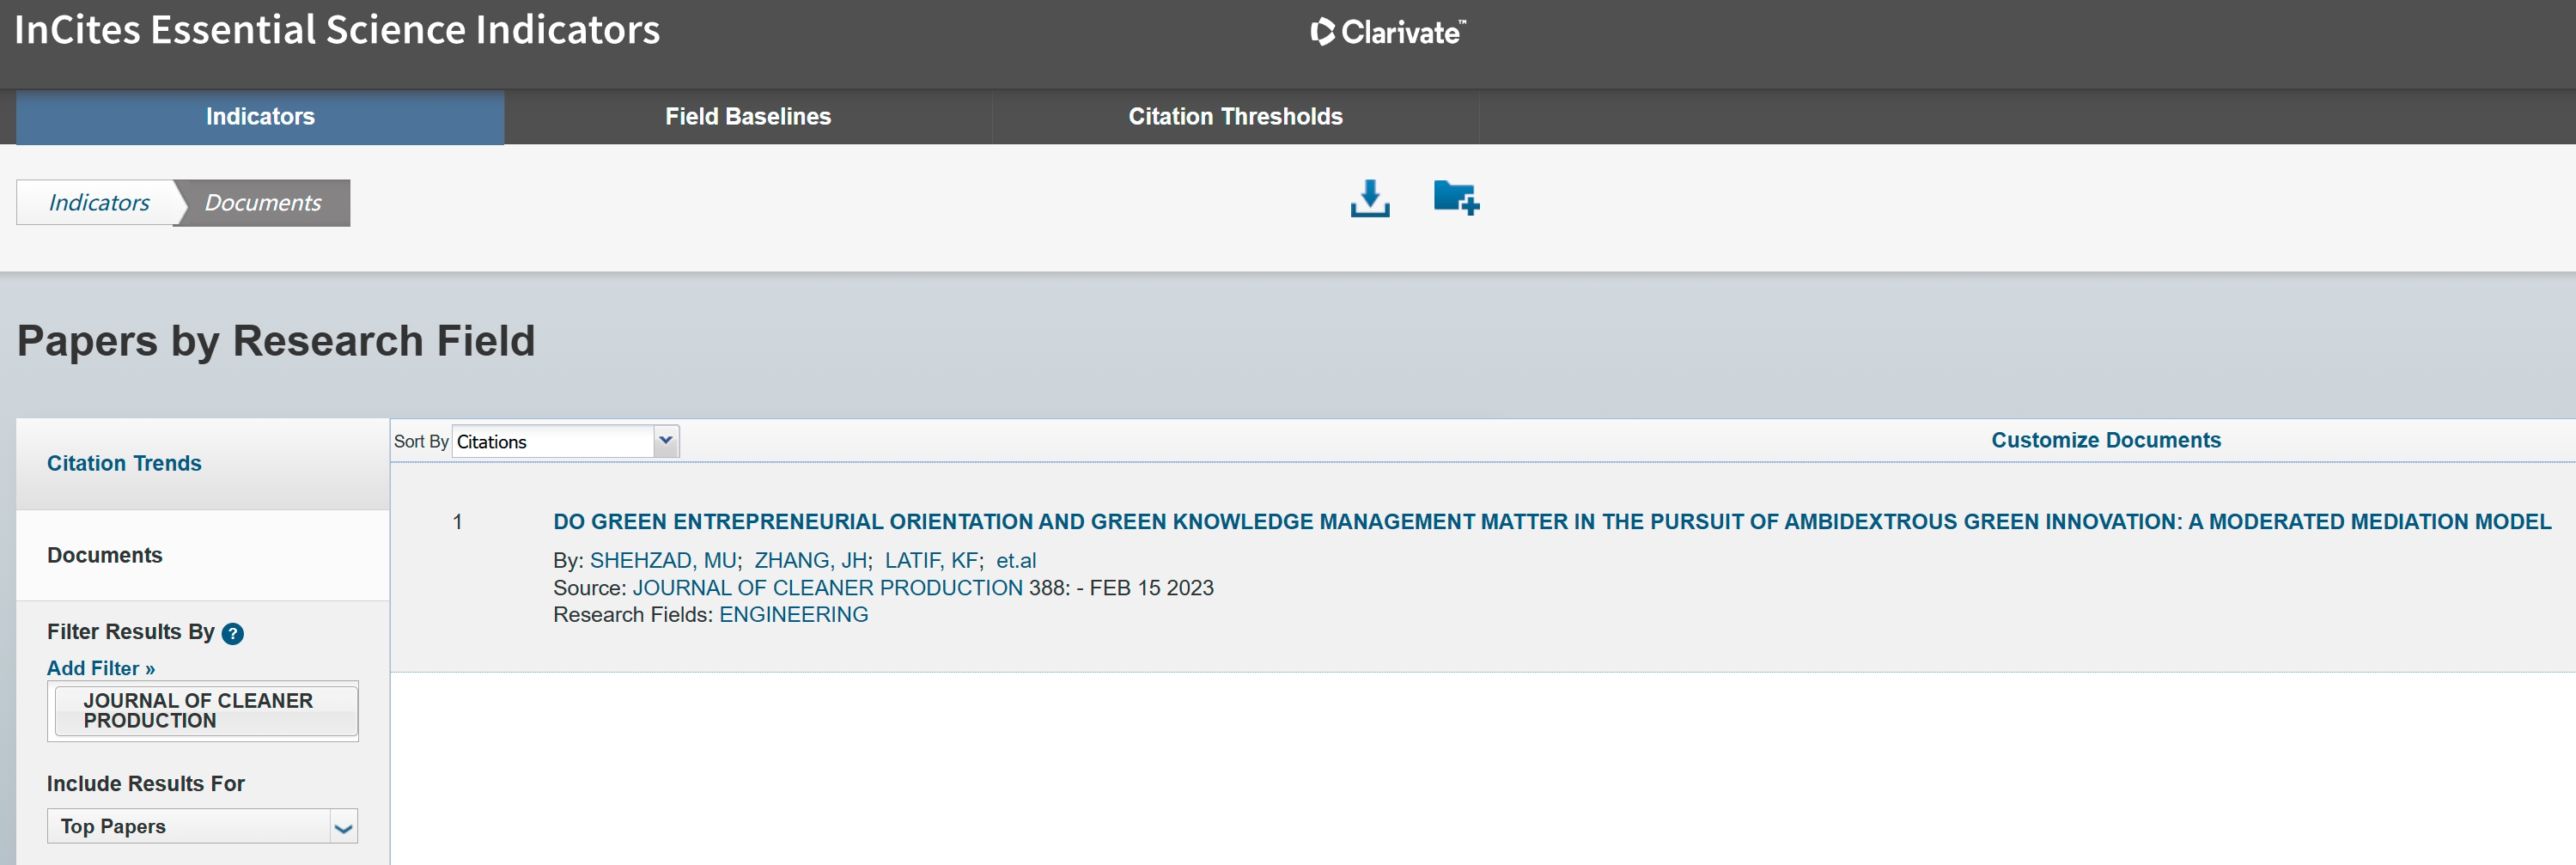This screenshot has height=865, width=2576.
Task: Click the Add Filter link
Action: click(101, 668)
